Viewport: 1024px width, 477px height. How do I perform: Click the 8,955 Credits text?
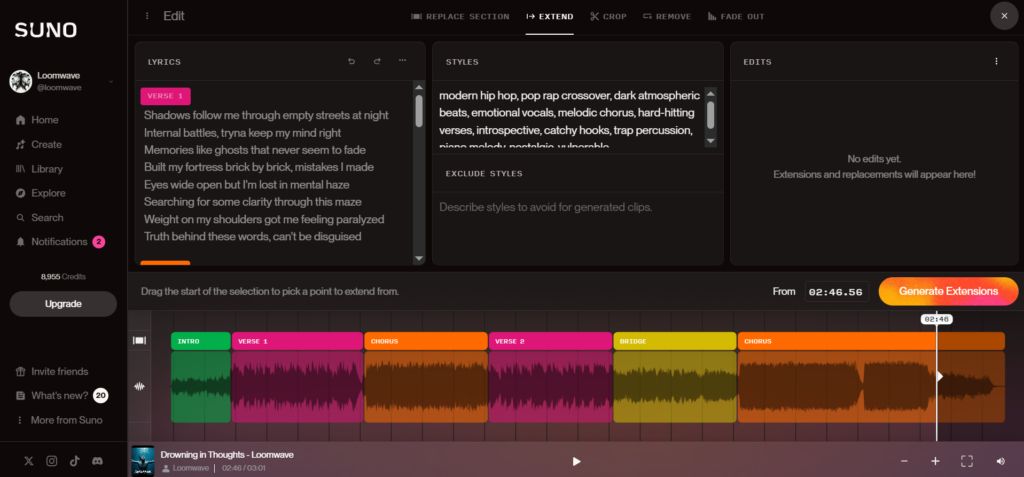(x=63, y=276)
